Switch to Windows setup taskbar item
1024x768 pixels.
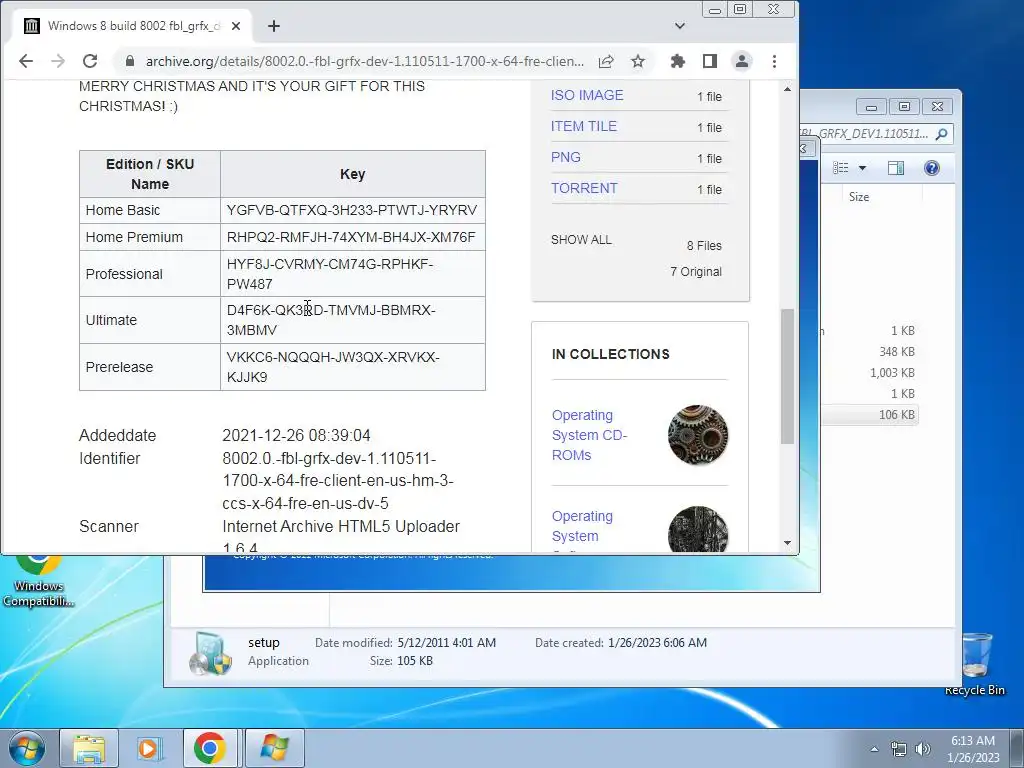point(274,748)
